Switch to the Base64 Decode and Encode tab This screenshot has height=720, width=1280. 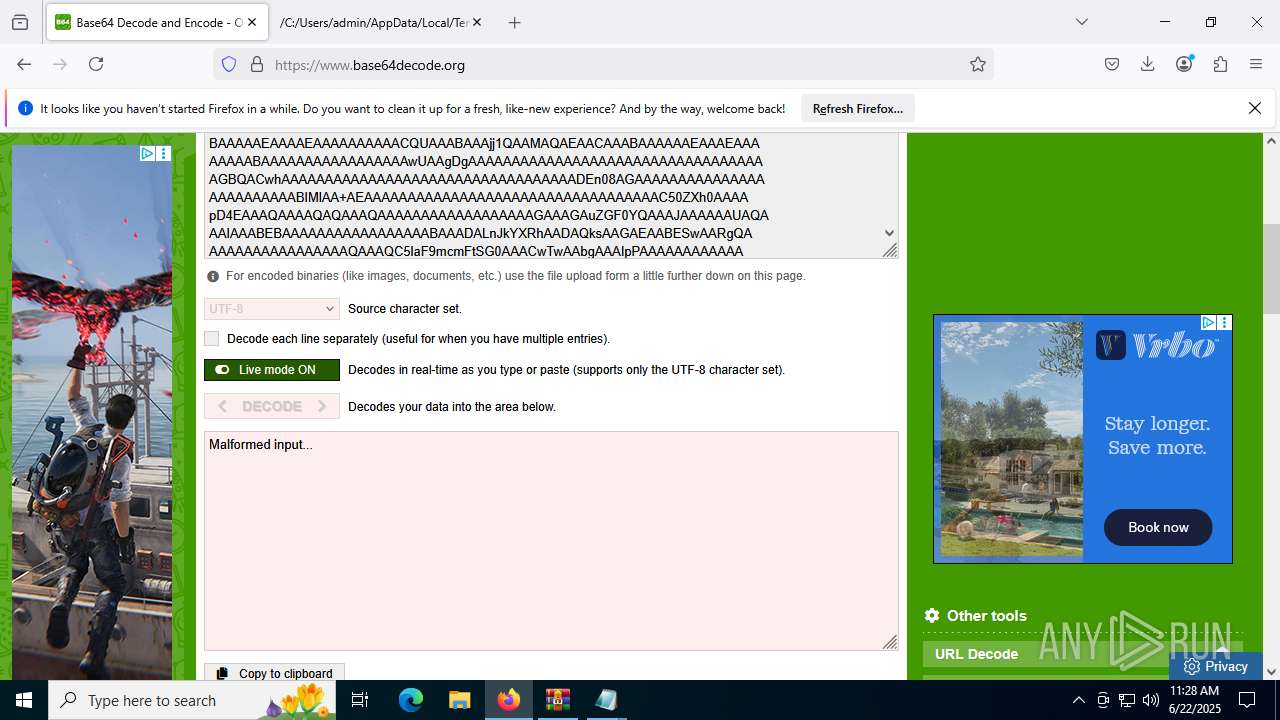[x=157, y=22]
